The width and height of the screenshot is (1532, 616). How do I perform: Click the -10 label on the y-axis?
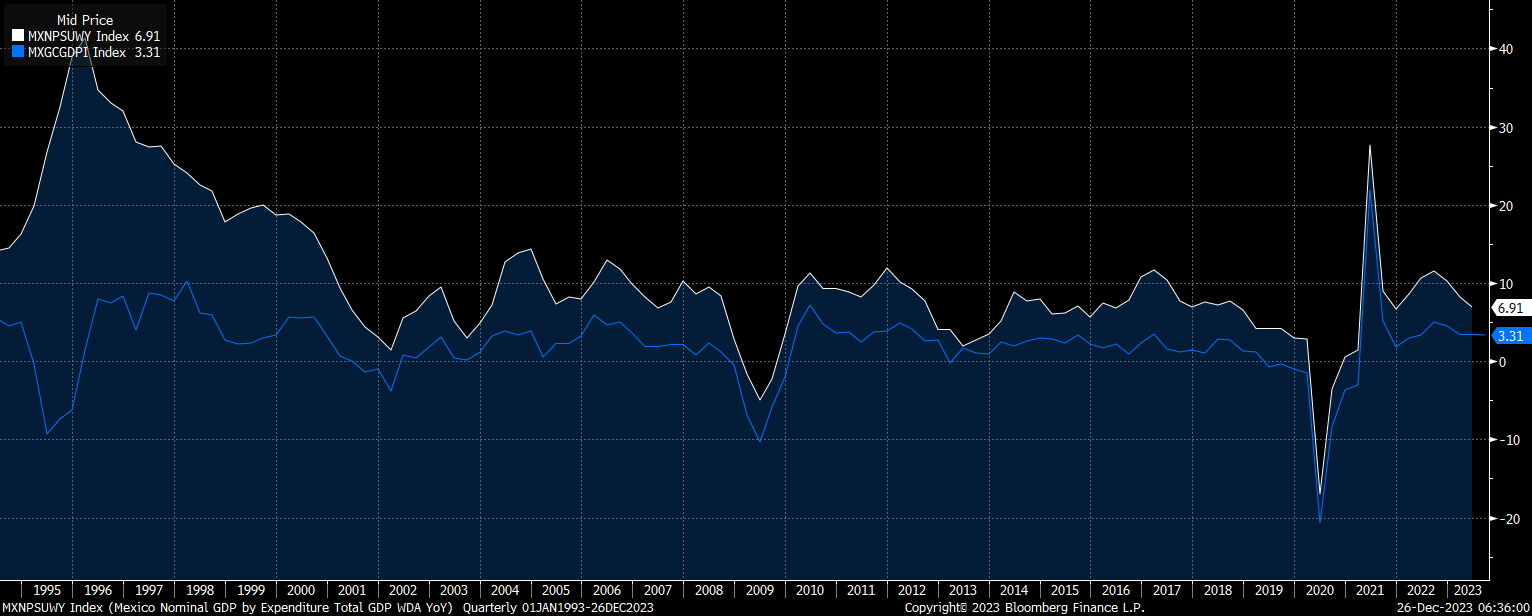(x=1508, y=439)
